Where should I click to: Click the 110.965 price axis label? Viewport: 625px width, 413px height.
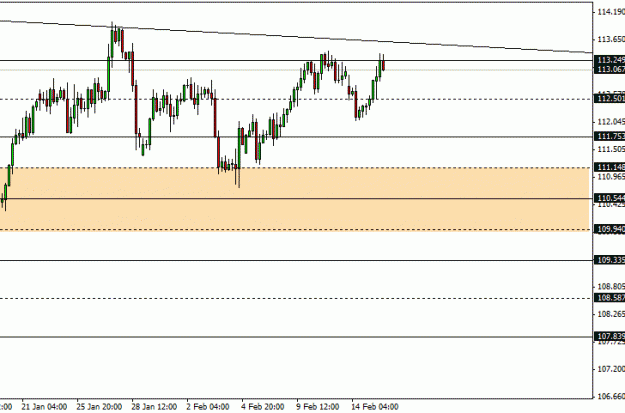(611, 177)
